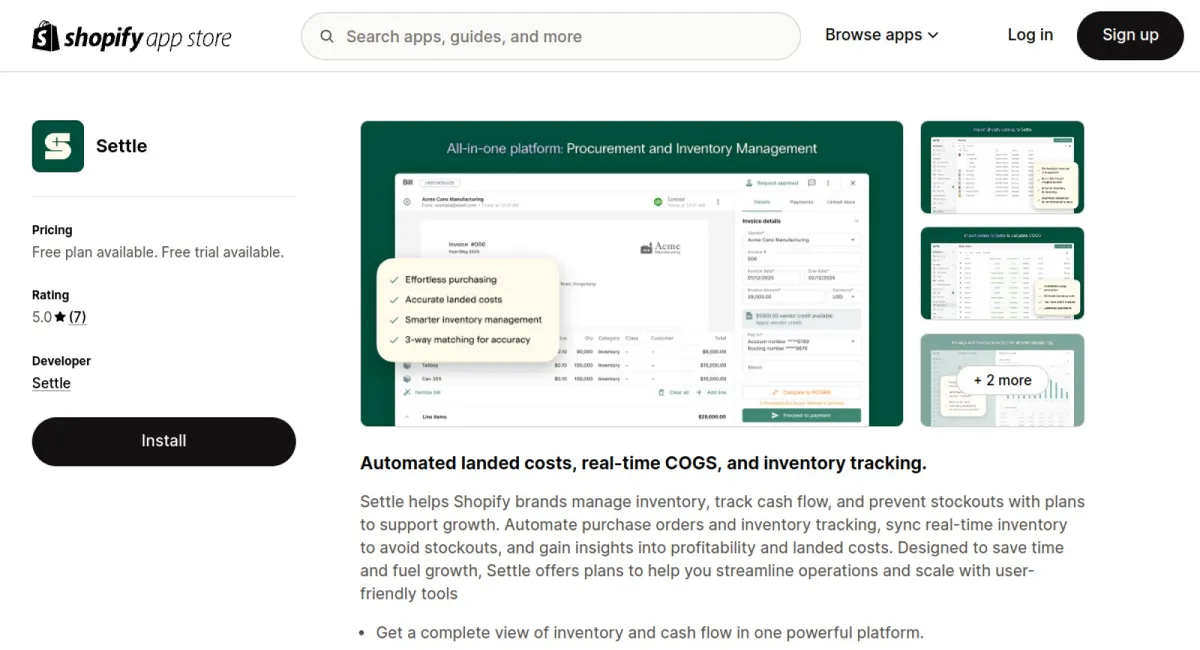Click the 'Automated landed costs' headline
The image size is (1200, 650).
coord(643,463)
